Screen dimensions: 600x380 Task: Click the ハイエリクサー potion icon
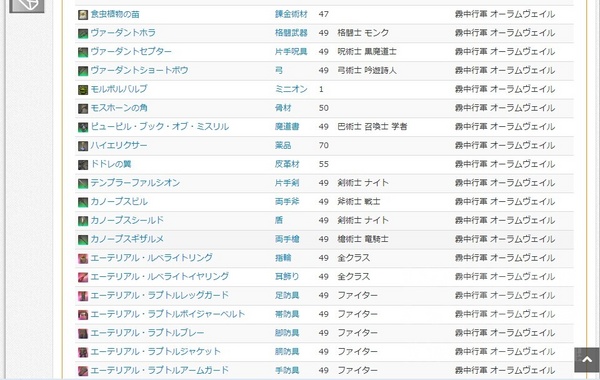point(83,146)
